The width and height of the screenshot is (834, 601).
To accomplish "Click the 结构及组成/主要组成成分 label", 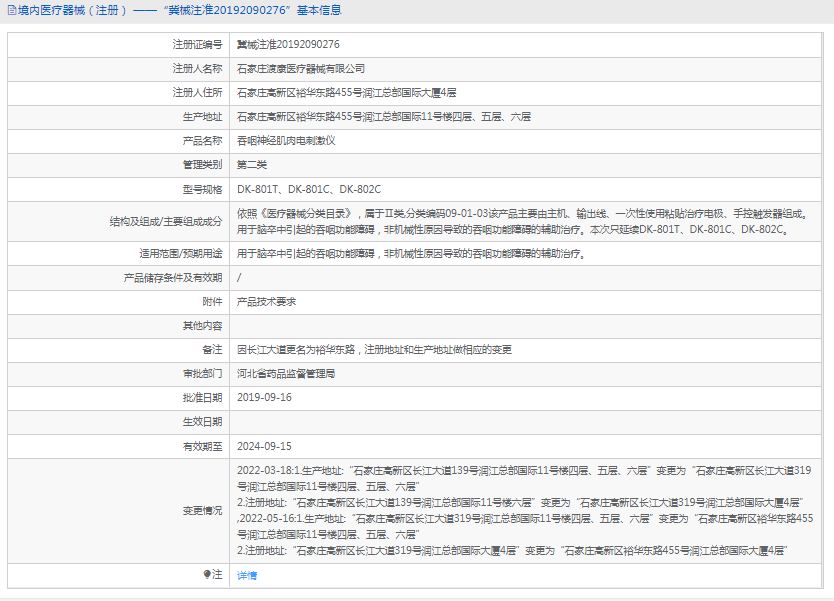I will coord(166,221).
